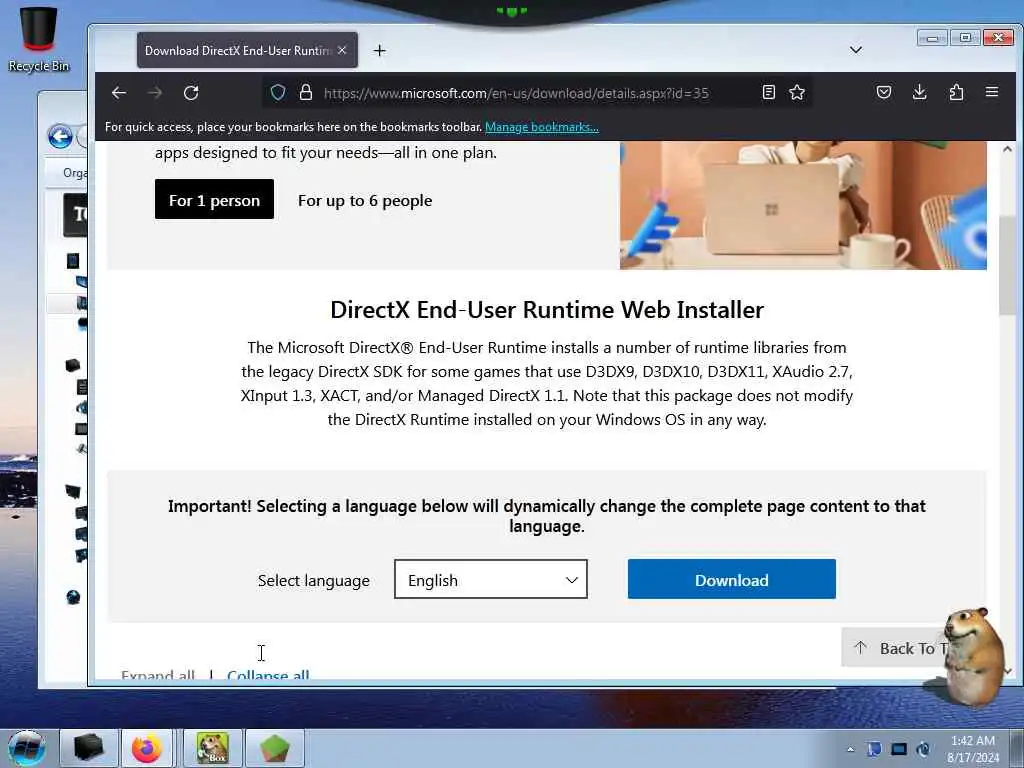This screenshot has width=1024, height=768.
Task: Expand the list all tabs chevron
Action: tap(856, 50)
